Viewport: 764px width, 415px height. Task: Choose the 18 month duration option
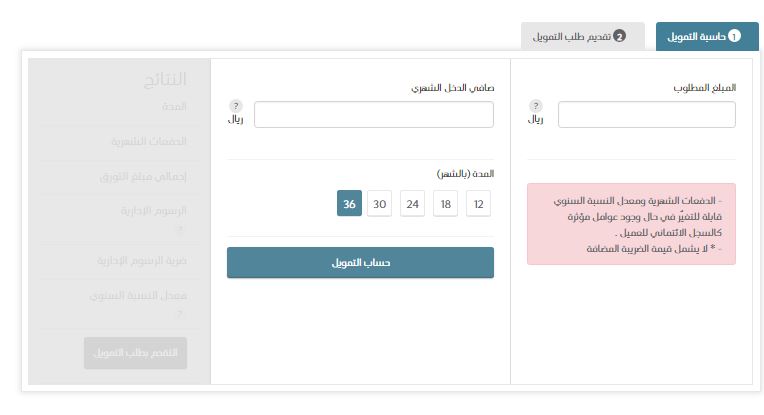tap(445, 204)
